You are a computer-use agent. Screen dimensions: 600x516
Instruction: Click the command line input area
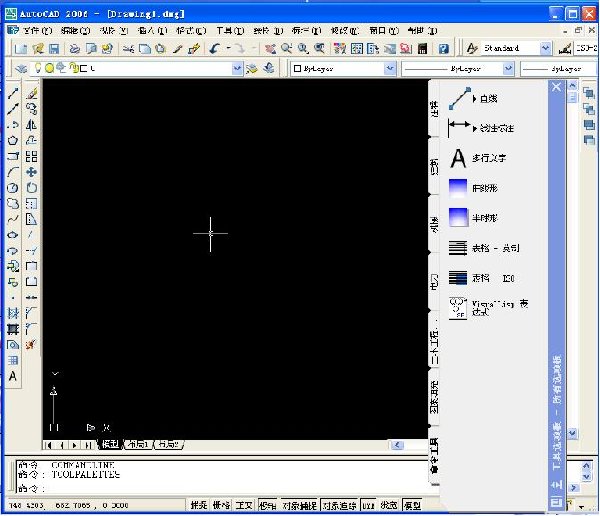[x=222, y=489]
